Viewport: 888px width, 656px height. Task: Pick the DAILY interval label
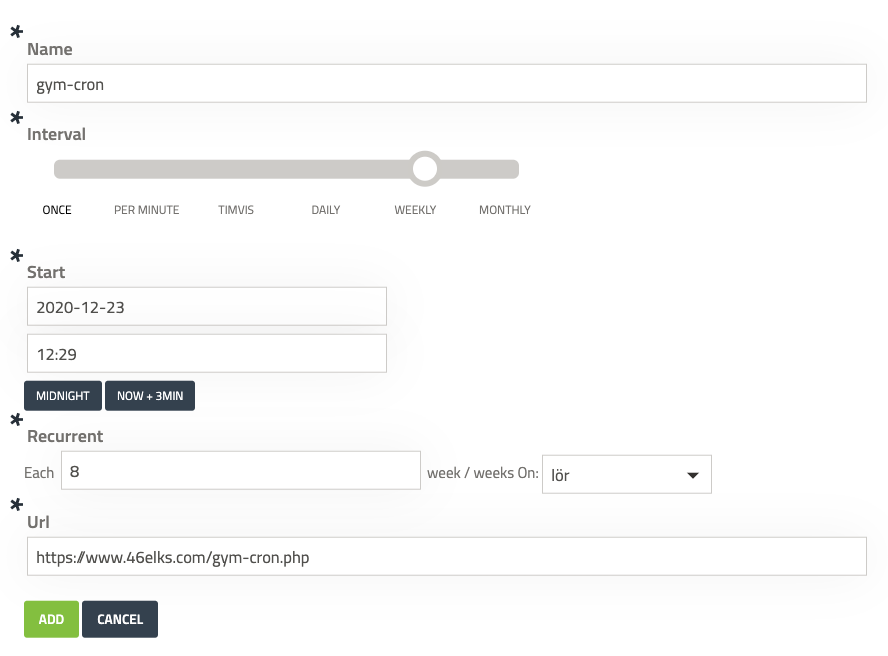[x=326, y=210]
